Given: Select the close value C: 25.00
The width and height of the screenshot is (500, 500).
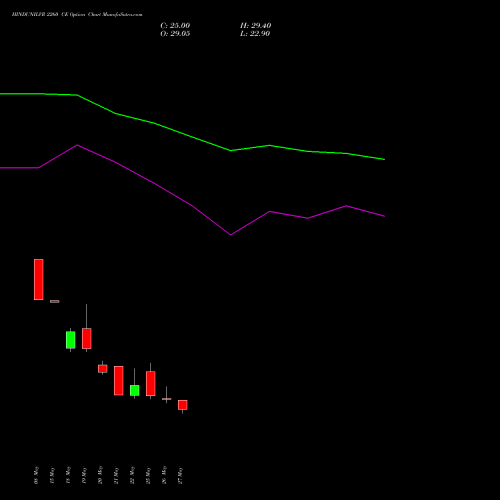Looking at the screenshot, I should coord(175,26).
